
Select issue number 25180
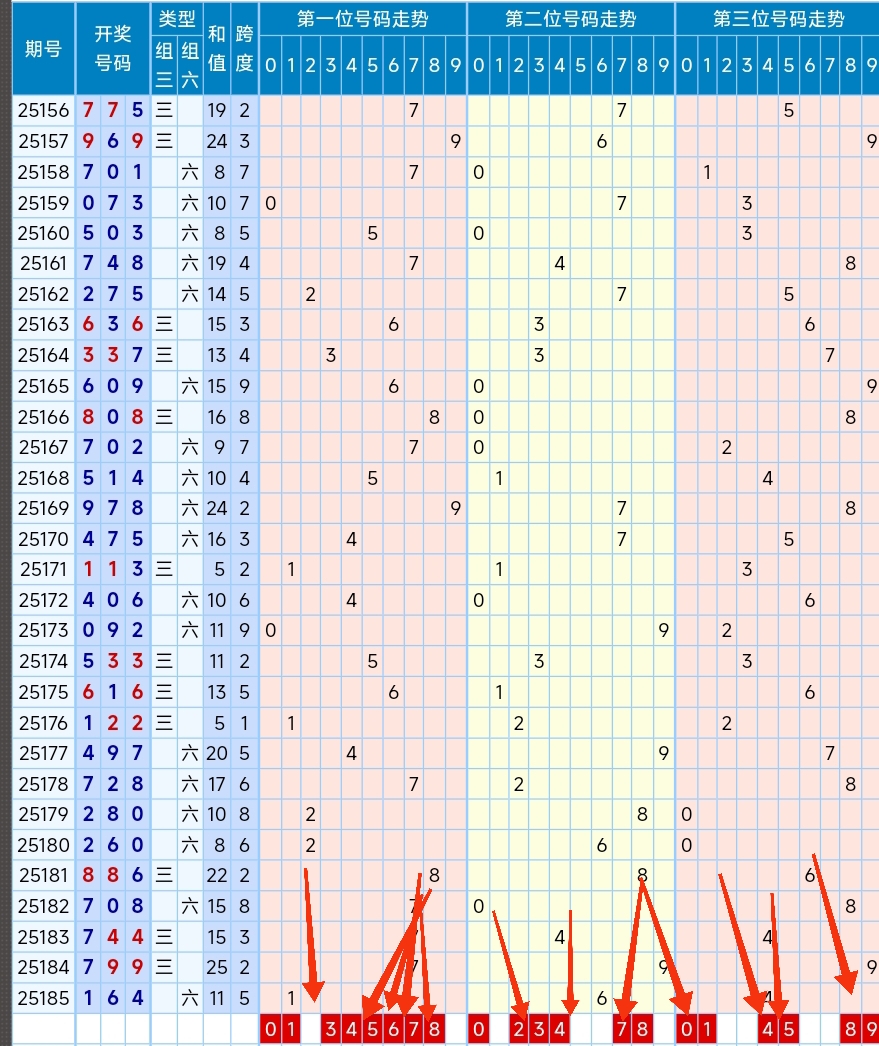pyautogui.click(x=43, y=845)
